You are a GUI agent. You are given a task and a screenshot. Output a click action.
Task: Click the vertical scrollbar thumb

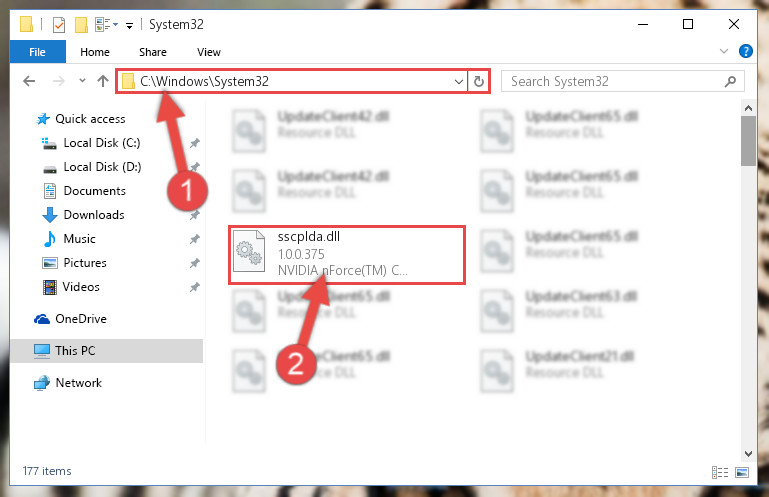tap(748, 141)
